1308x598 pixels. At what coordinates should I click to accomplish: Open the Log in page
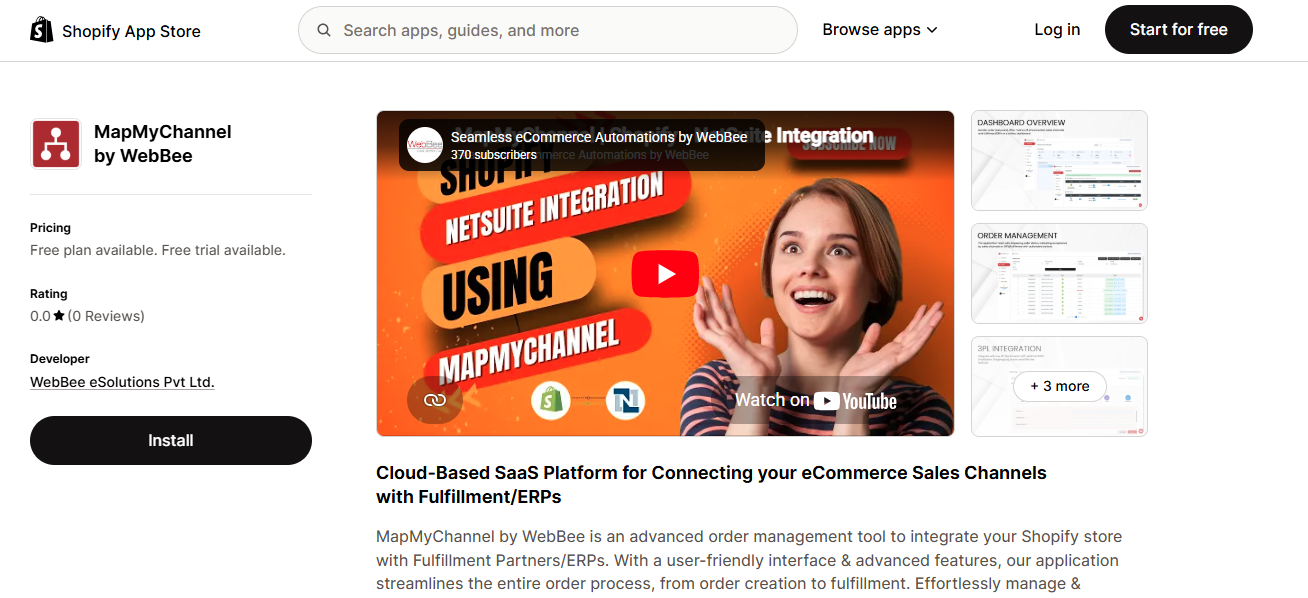[1057, 29]
